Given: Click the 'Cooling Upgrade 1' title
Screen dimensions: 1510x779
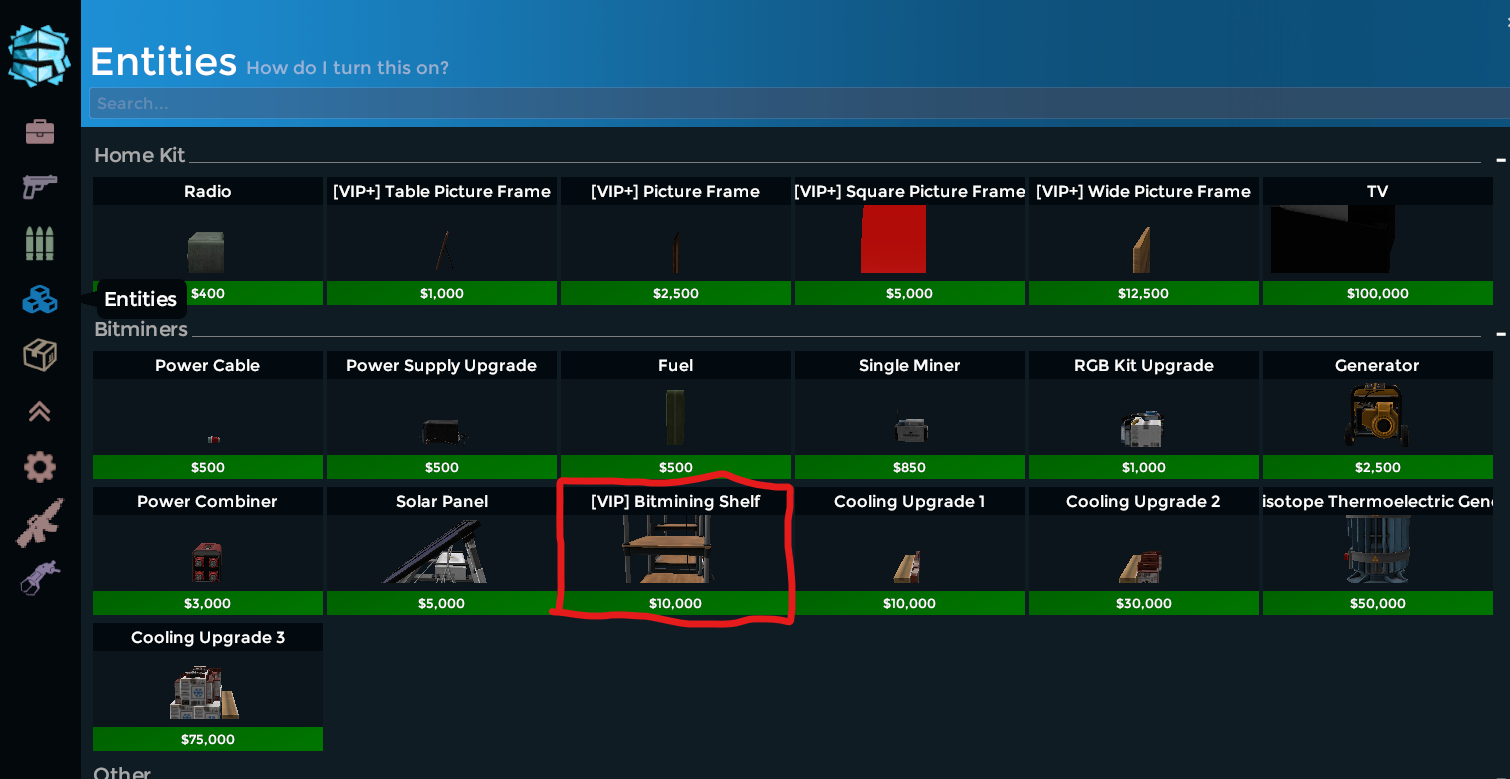Looking at the screenshot, I should click(910, 501).
